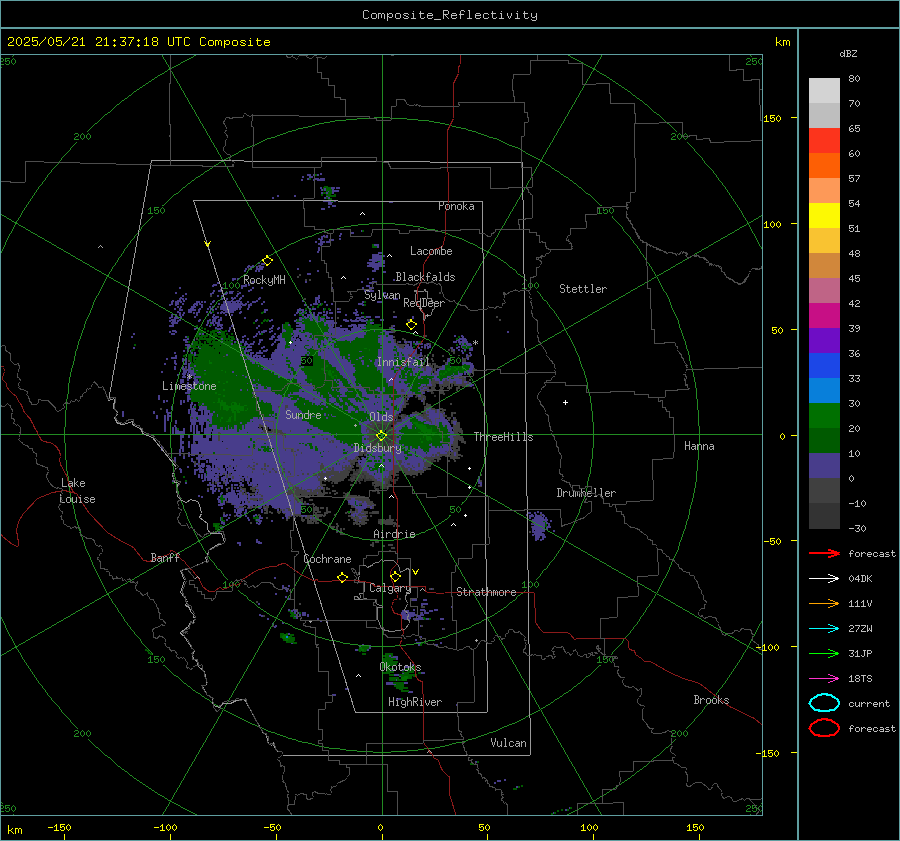Click yellow diamond marker below Cochrane
The image size is (900, 841).
pos(342,577)
